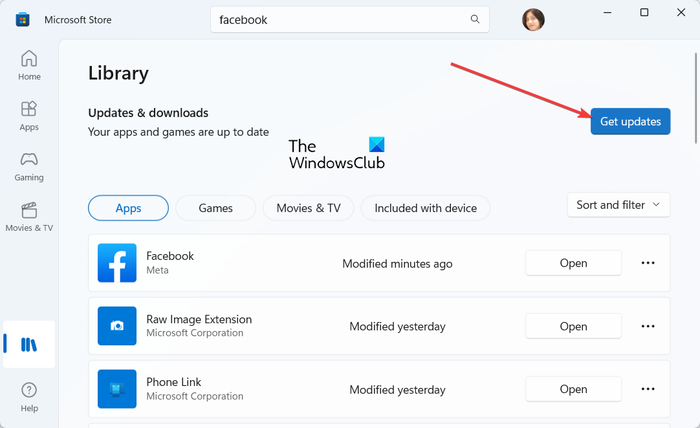Click 'Modified yesterday' in Raw Image Extension row
This screenshot has height=428, width=700.
coord(397,327)
